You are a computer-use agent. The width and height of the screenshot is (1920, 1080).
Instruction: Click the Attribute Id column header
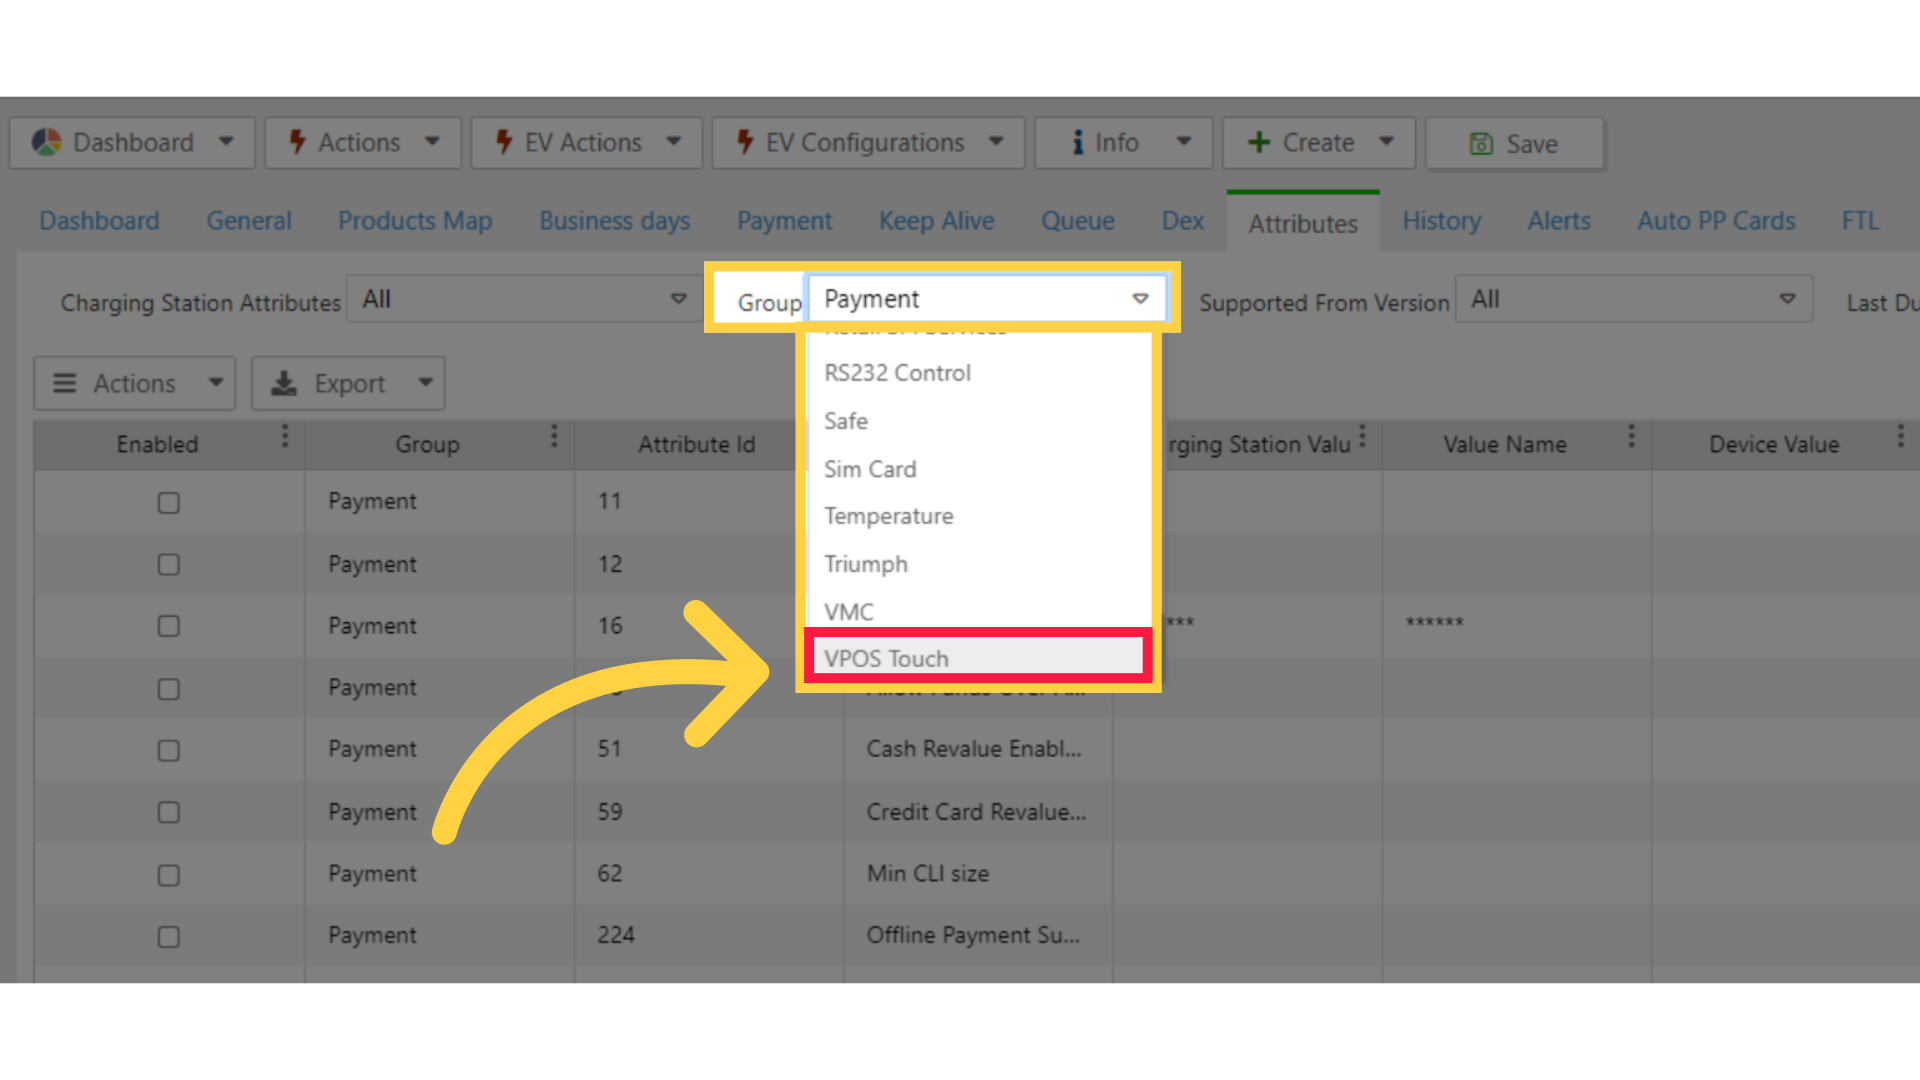click(x=697, y=445)
